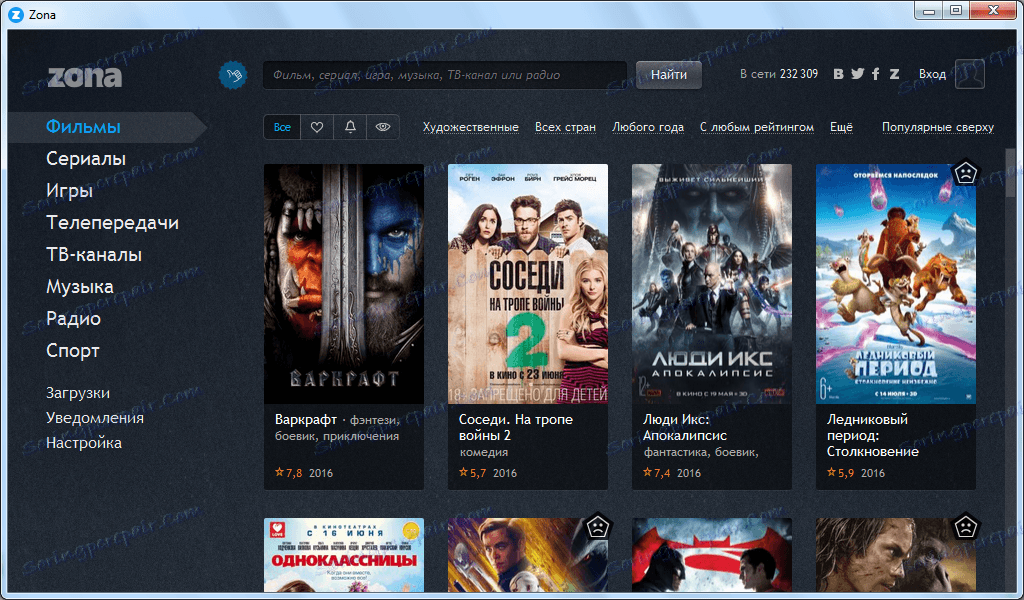Click the 7,8 rating of Варкрафт
Screen dimensions: 1024x600
289,473
